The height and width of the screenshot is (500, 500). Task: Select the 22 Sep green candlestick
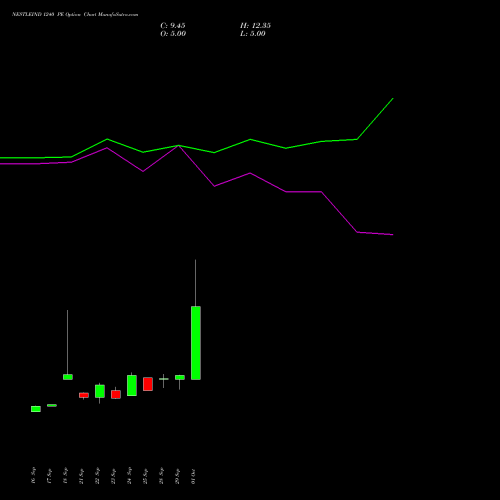coord(100,391)
